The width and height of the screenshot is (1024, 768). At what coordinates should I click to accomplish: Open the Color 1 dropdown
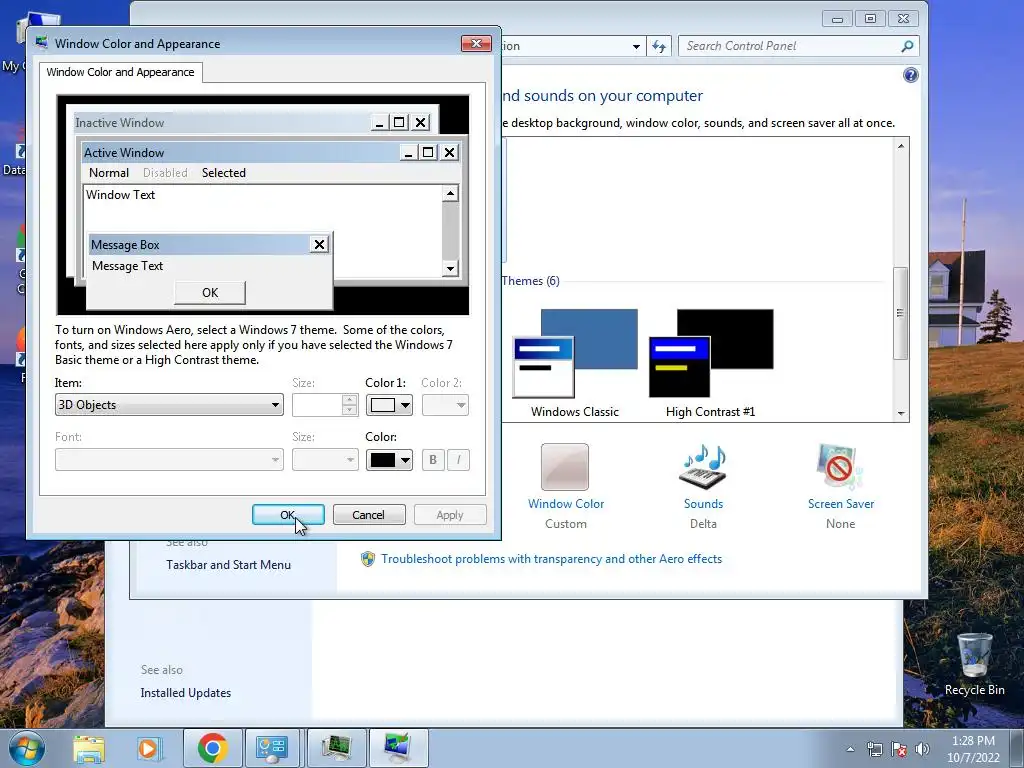coord(389,405)
